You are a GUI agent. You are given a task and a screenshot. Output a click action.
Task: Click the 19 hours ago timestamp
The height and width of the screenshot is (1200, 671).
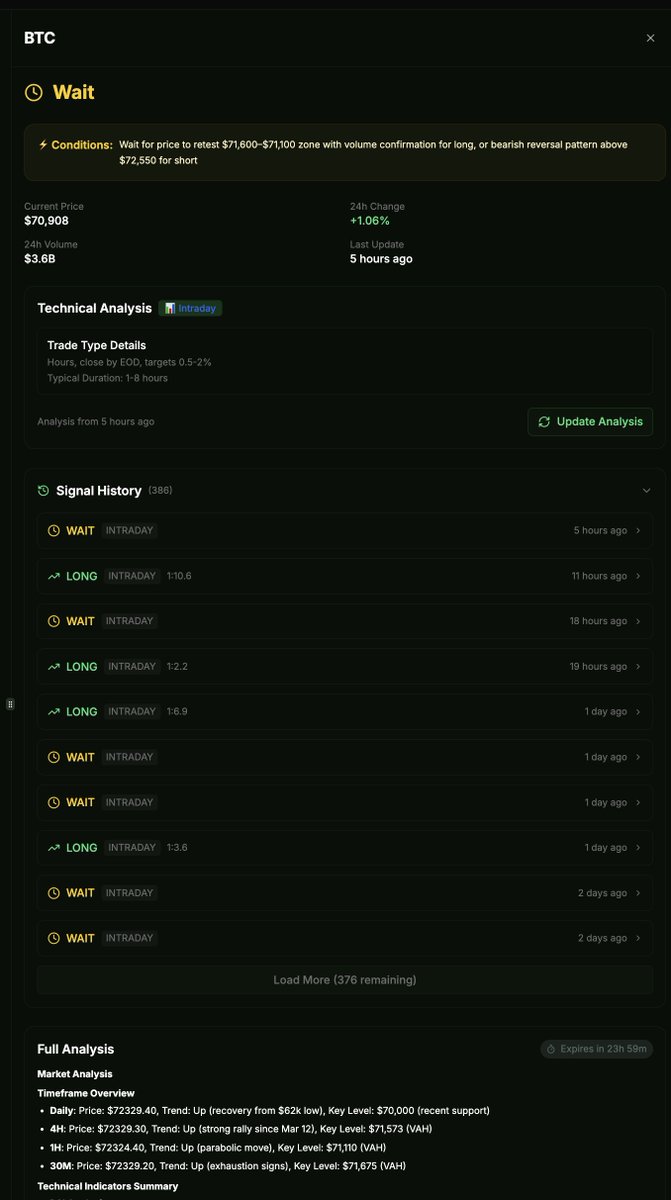coord(599,666)
